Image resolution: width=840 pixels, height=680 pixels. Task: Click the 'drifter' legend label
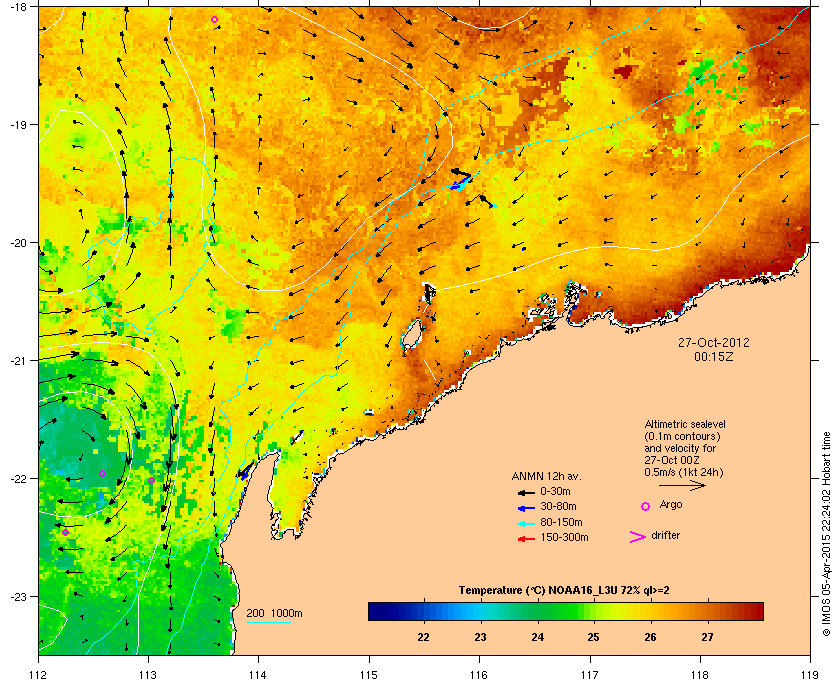665,535
